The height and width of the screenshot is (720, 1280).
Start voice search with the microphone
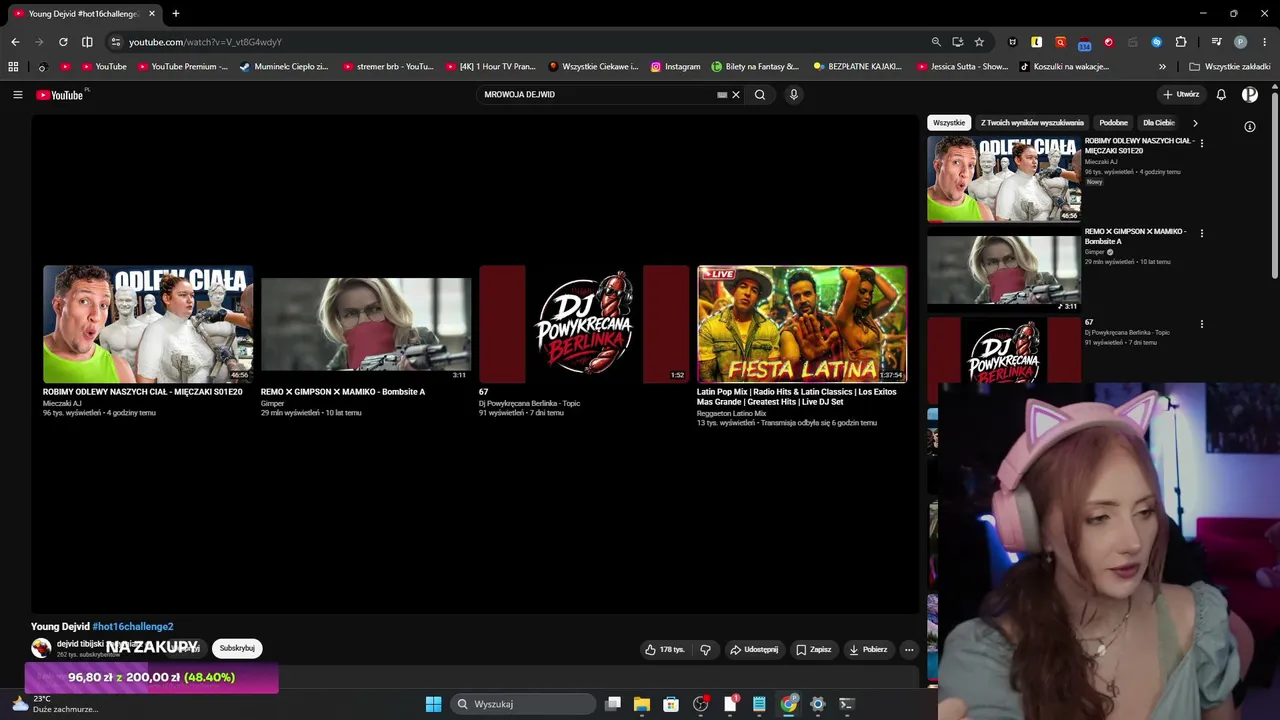point(794,95)
